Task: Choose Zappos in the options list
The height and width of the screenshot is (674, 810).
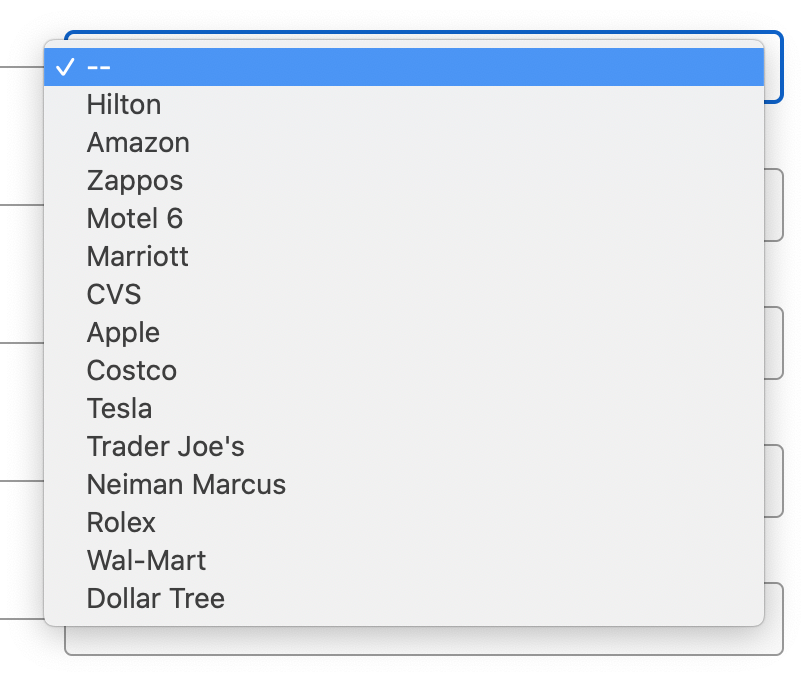Action: [x=135, y=180]
